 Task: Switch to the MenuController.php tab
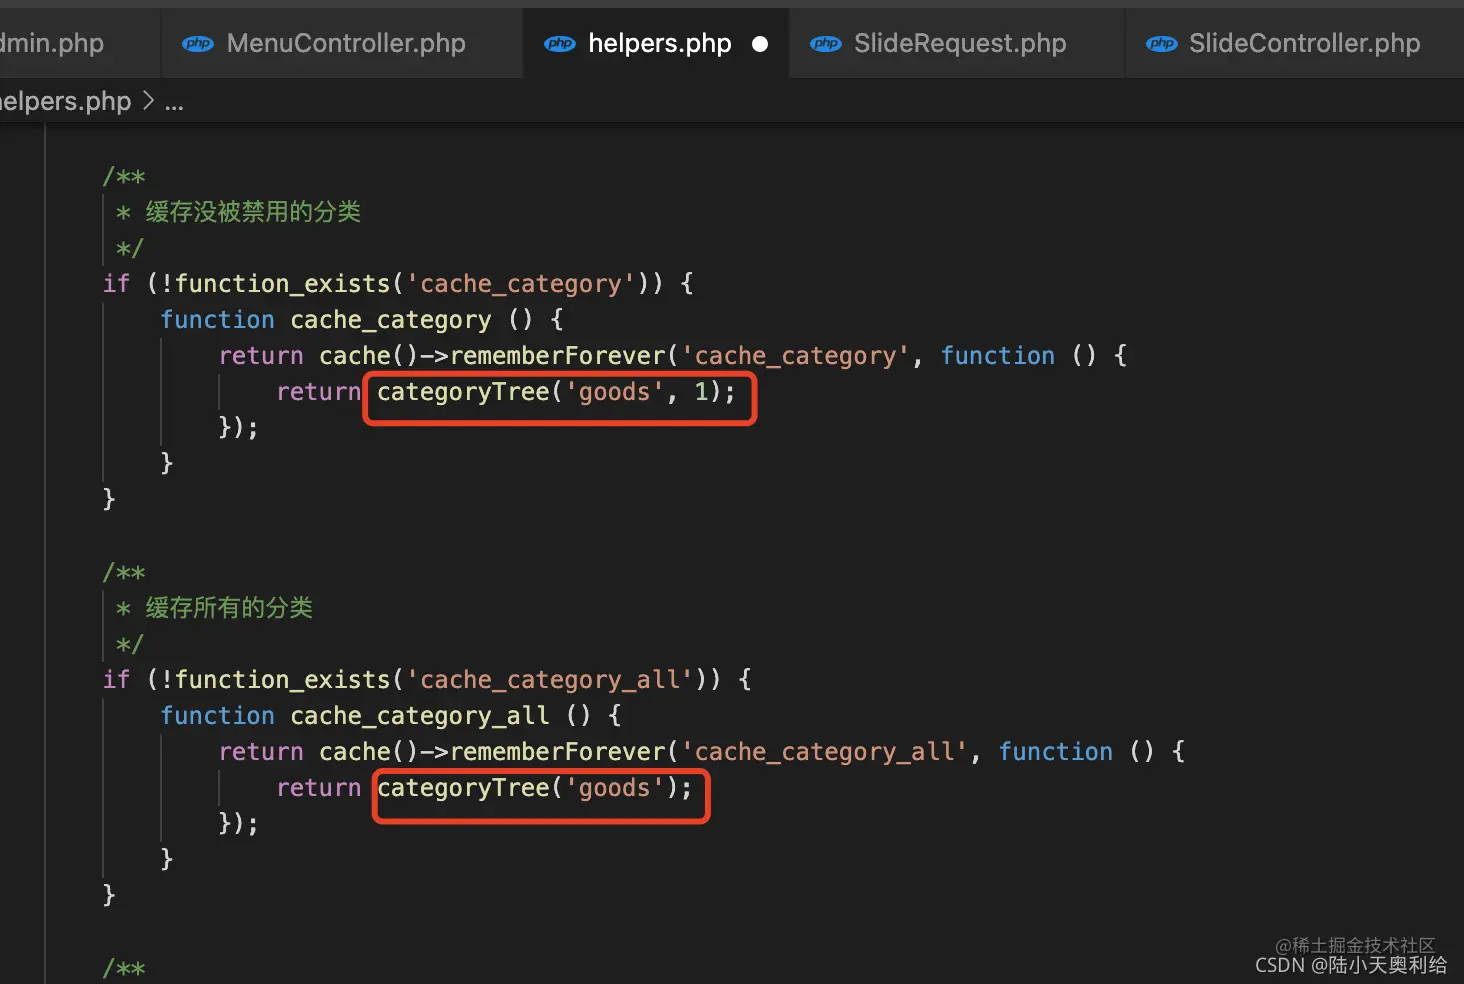click(343, 43)
